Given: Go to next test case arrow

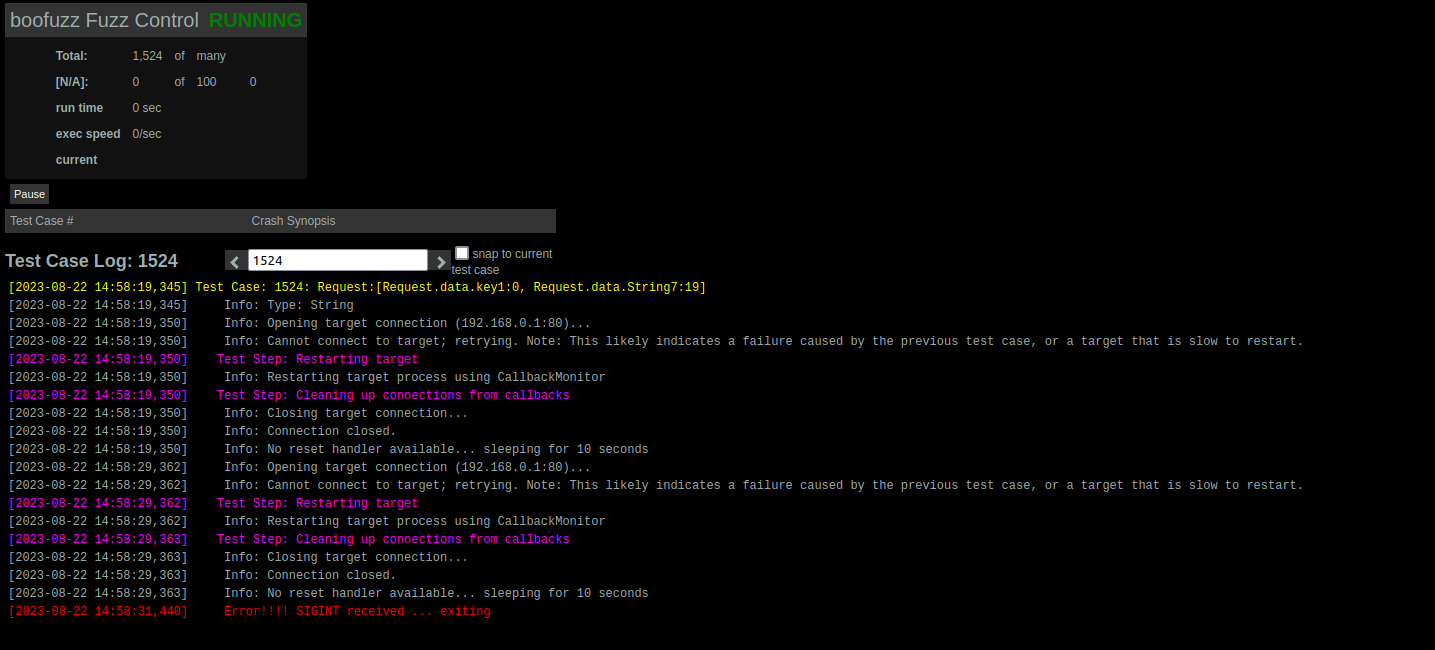Looking at the screenshot, I should (440, 261).
